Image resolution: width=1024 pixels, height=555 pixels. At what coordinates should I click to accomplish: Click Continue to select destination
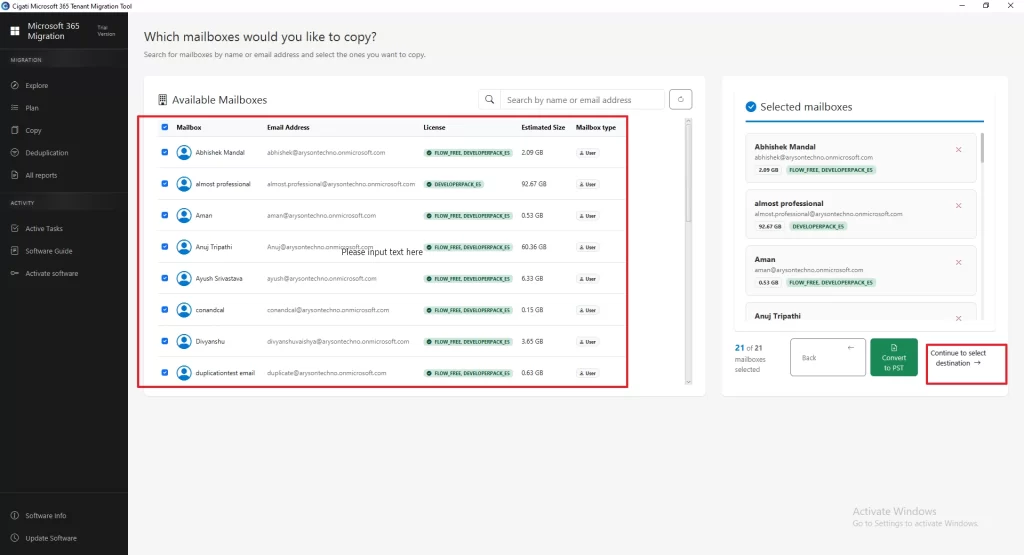click(x=966, y=364)
